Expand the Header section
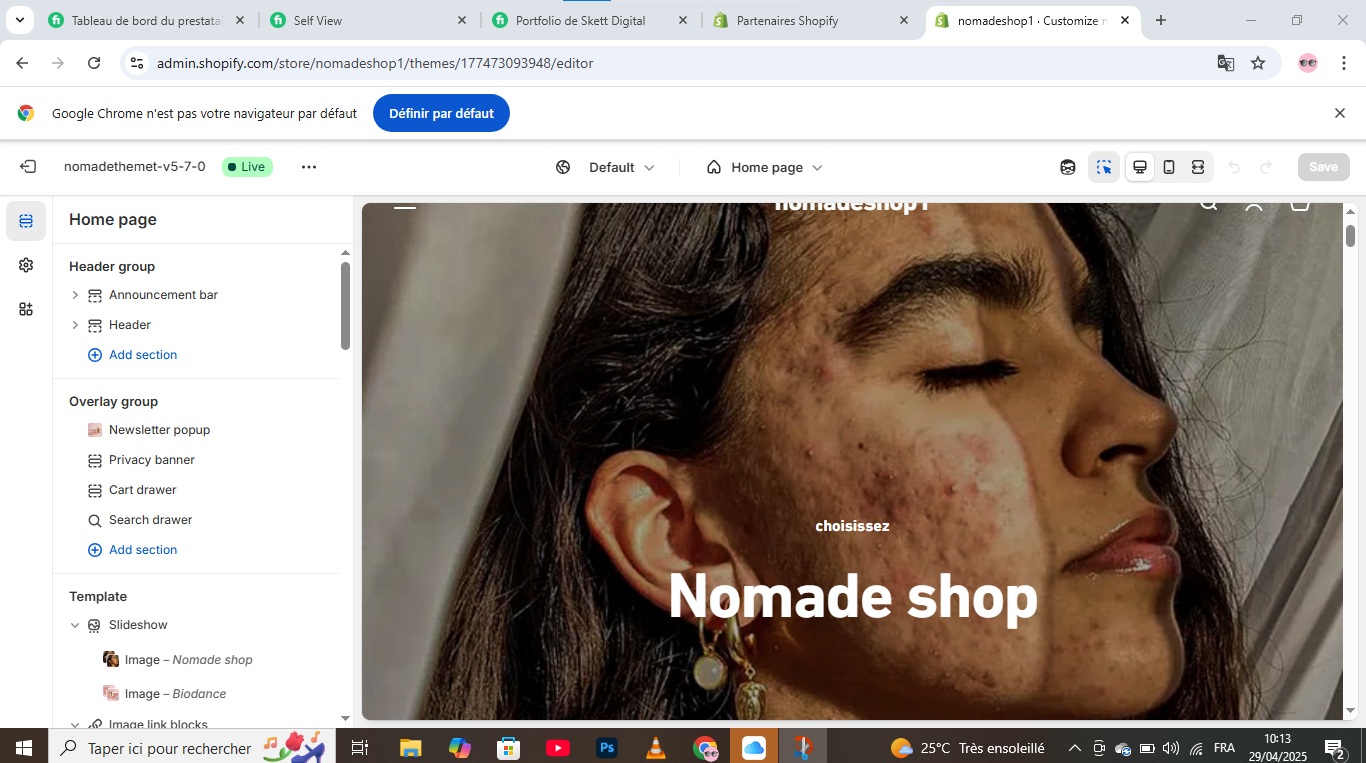1366x763 pixels. 75,325
